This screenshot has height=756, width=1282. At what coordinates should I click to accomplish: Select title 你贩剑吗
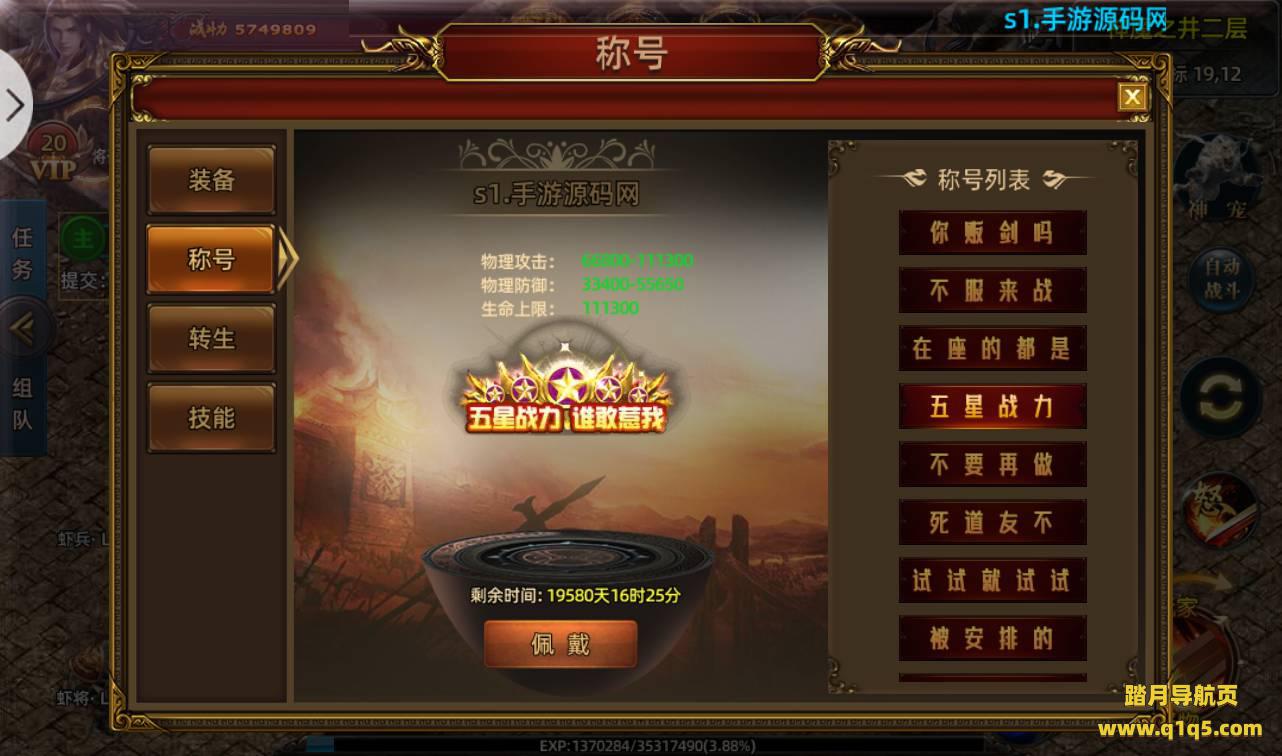(992, 233)
